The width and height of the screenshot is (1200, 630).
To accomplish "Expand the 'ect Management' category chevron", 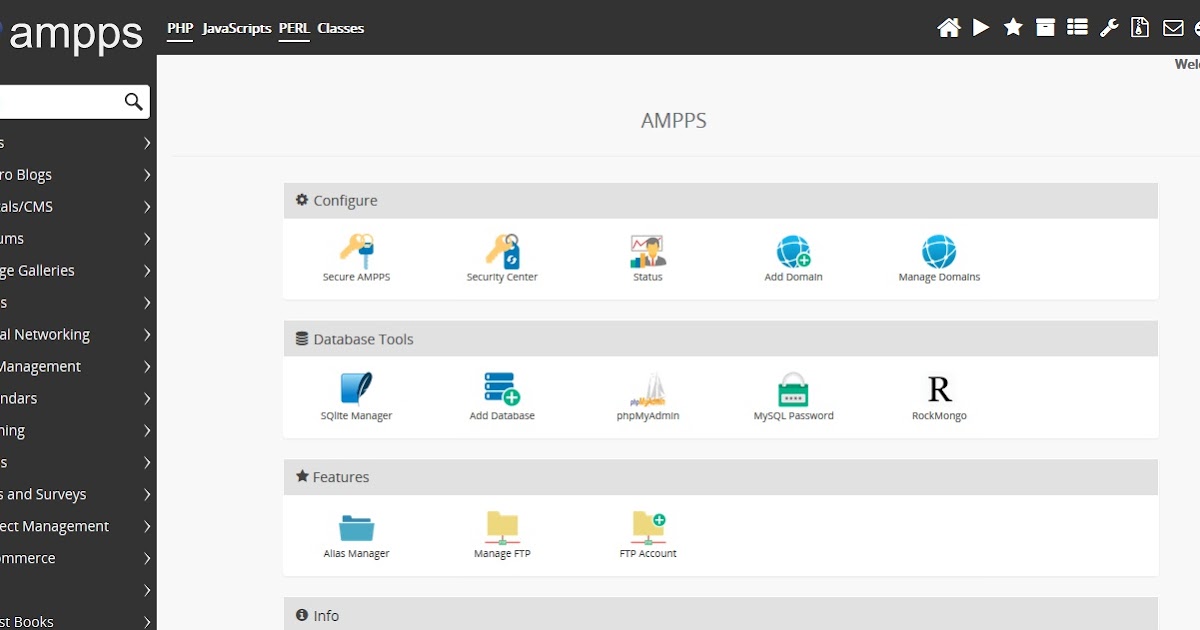I will pos(147,527).
